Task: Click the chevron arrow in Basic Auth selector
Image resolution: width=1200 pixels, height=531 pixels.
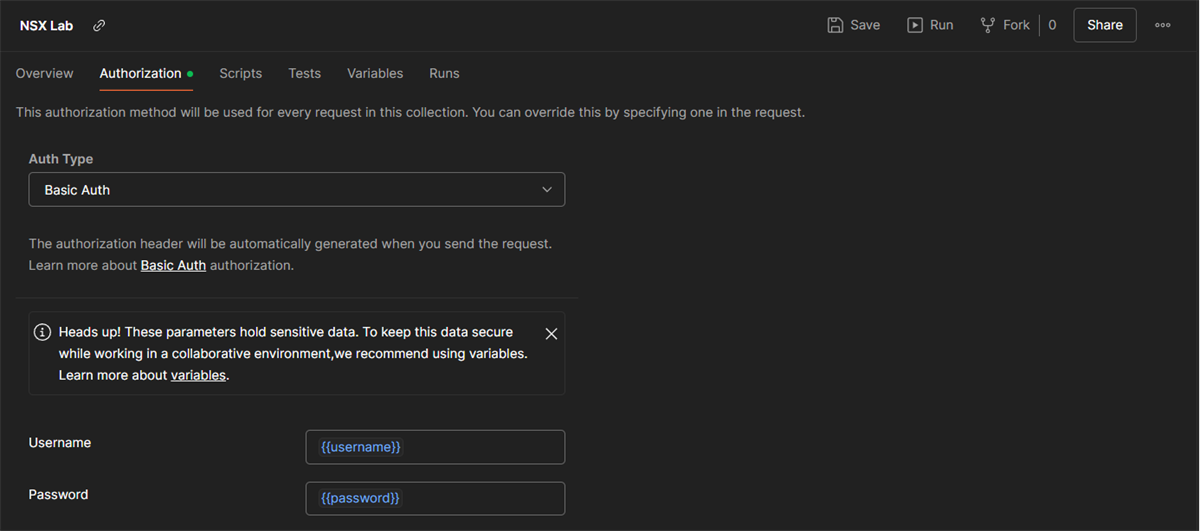Action: tap(547, 190)
